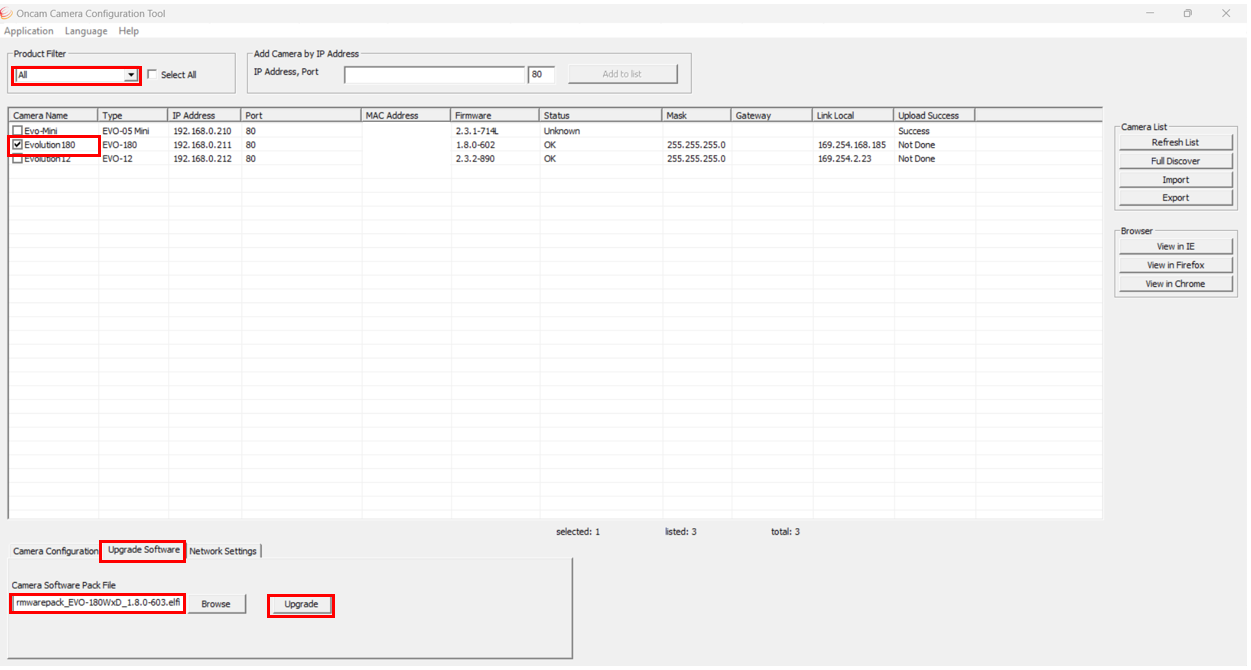Select IP address 192.168.0.210 cell
The height and width of the screenshot is (670, 1251).
click(202, 131)
